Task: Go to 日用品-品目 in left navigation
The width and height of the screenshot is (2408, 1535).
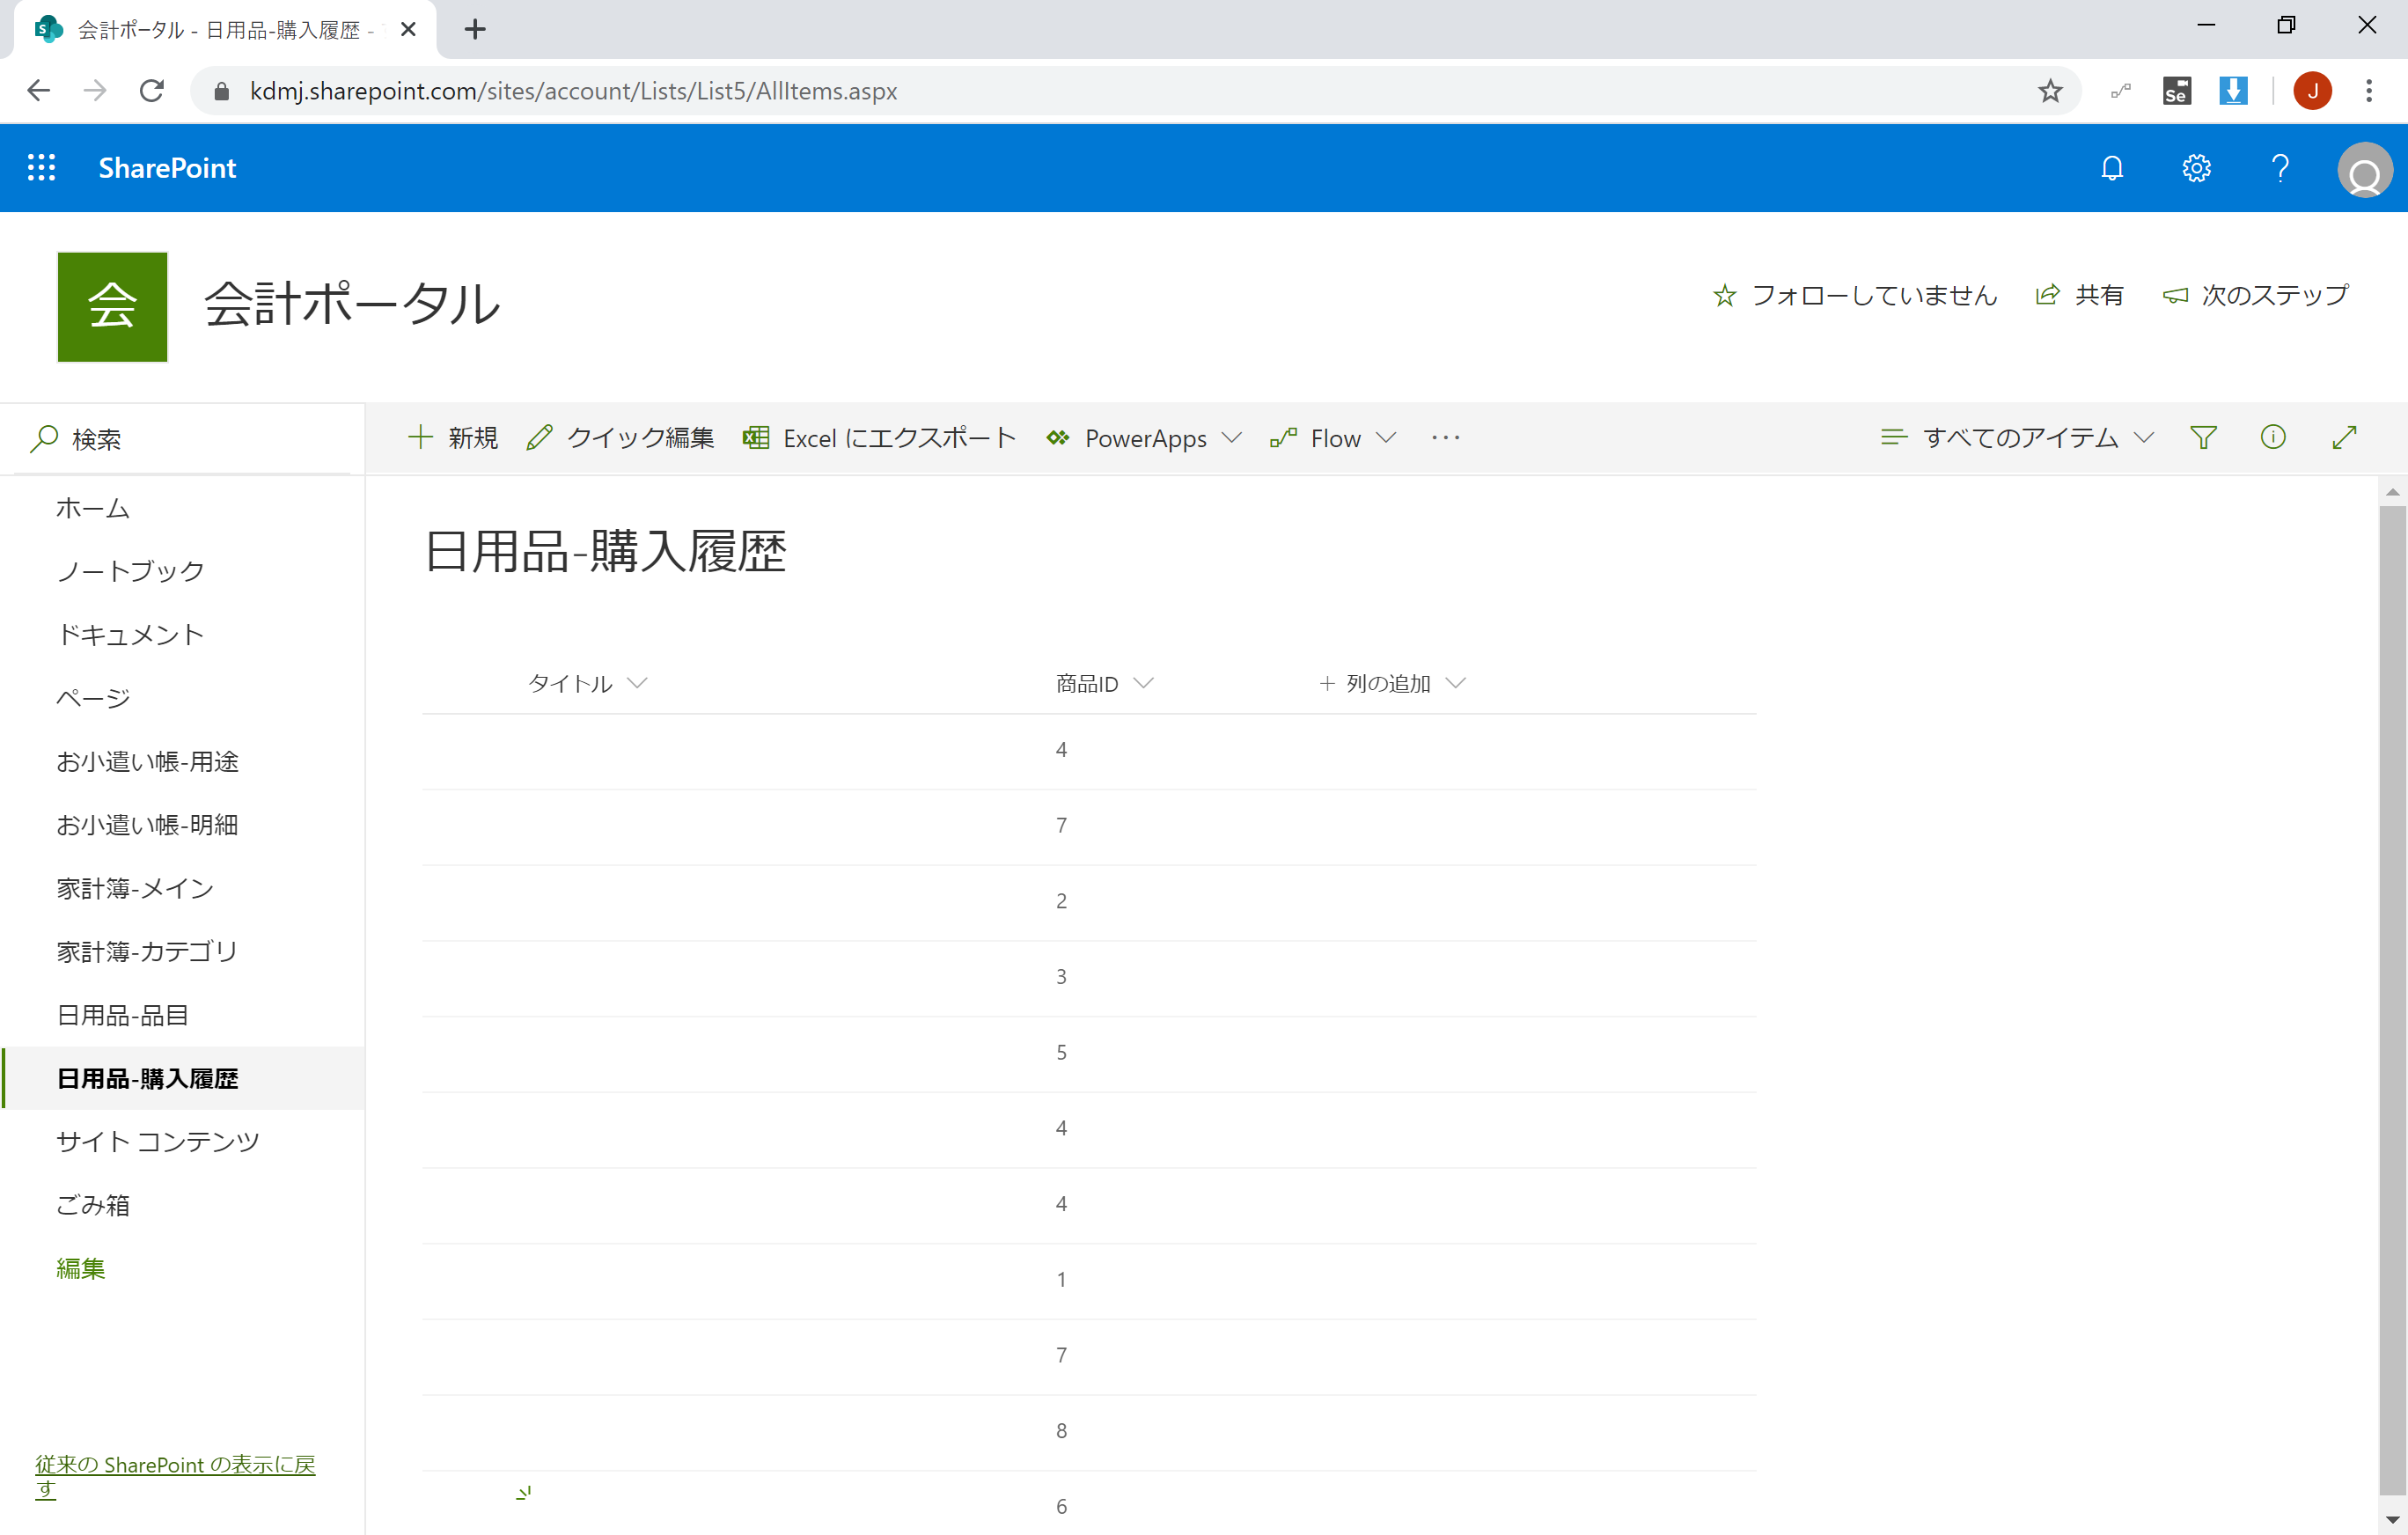Action: 123,1015
